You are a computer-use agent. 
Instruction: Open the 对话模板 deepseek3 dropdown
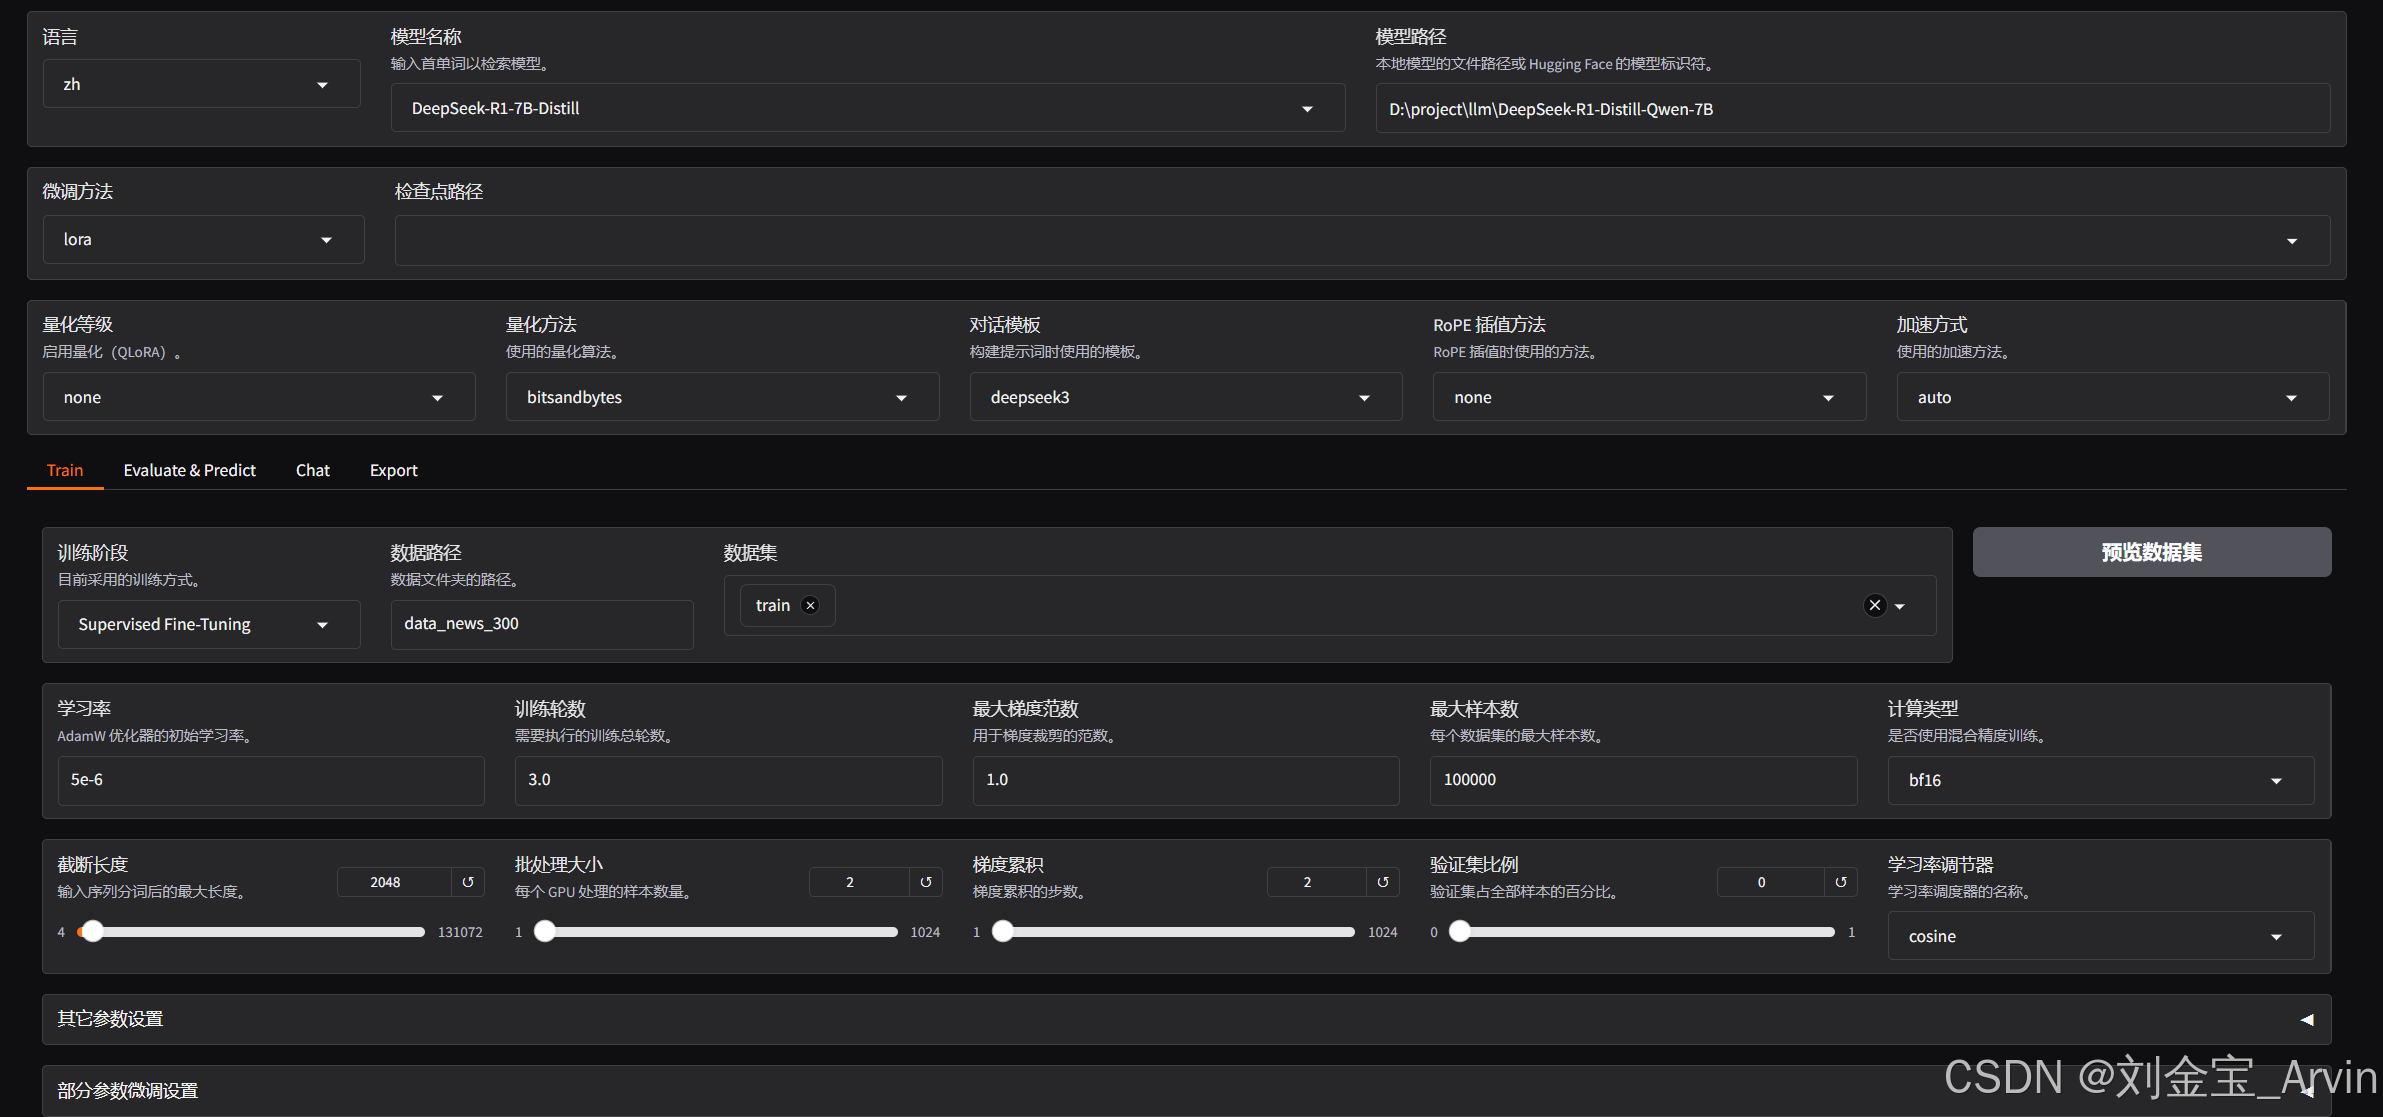tap(1185, 397)
